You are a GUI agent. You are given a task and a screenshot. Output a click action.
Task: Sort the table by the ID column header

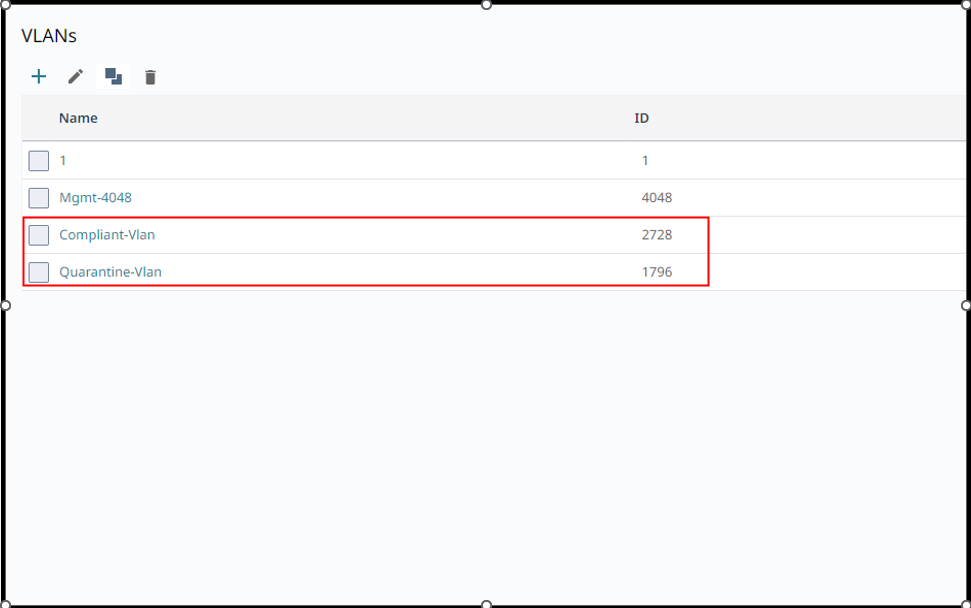click(642, 118)
